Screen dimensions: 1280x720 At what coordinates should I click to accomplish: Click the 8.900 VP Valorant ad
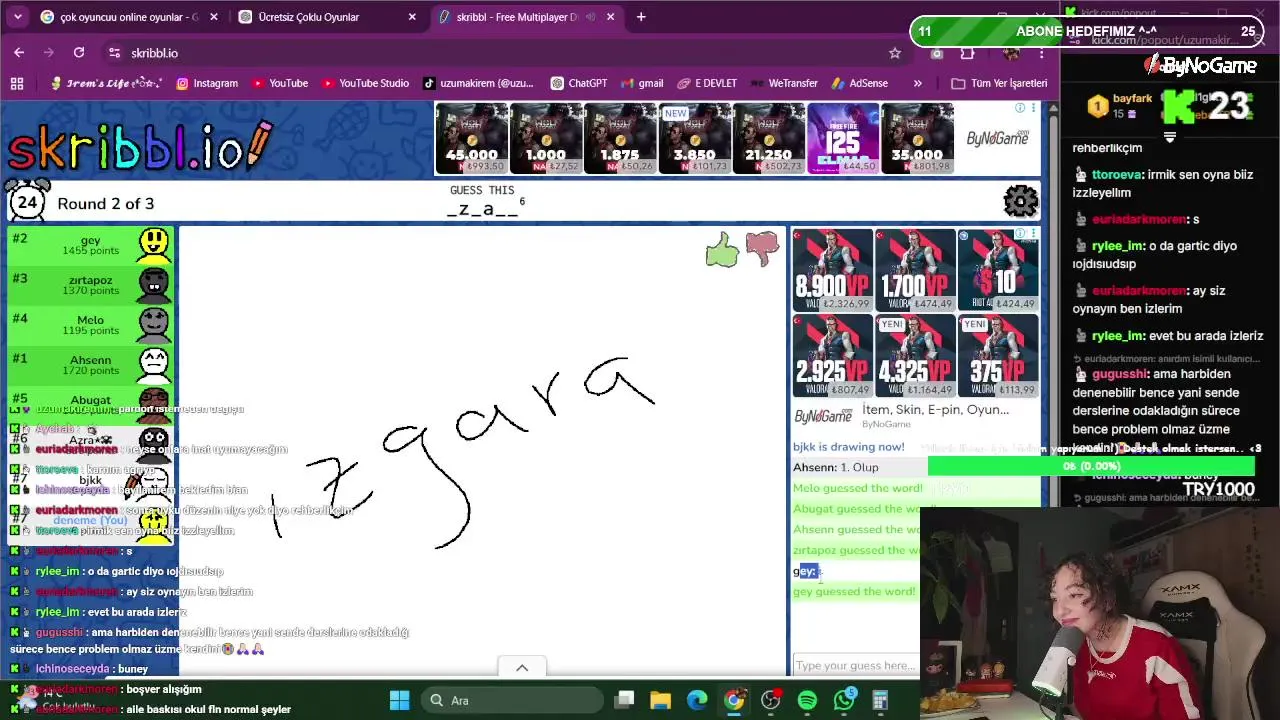(833, 270)
